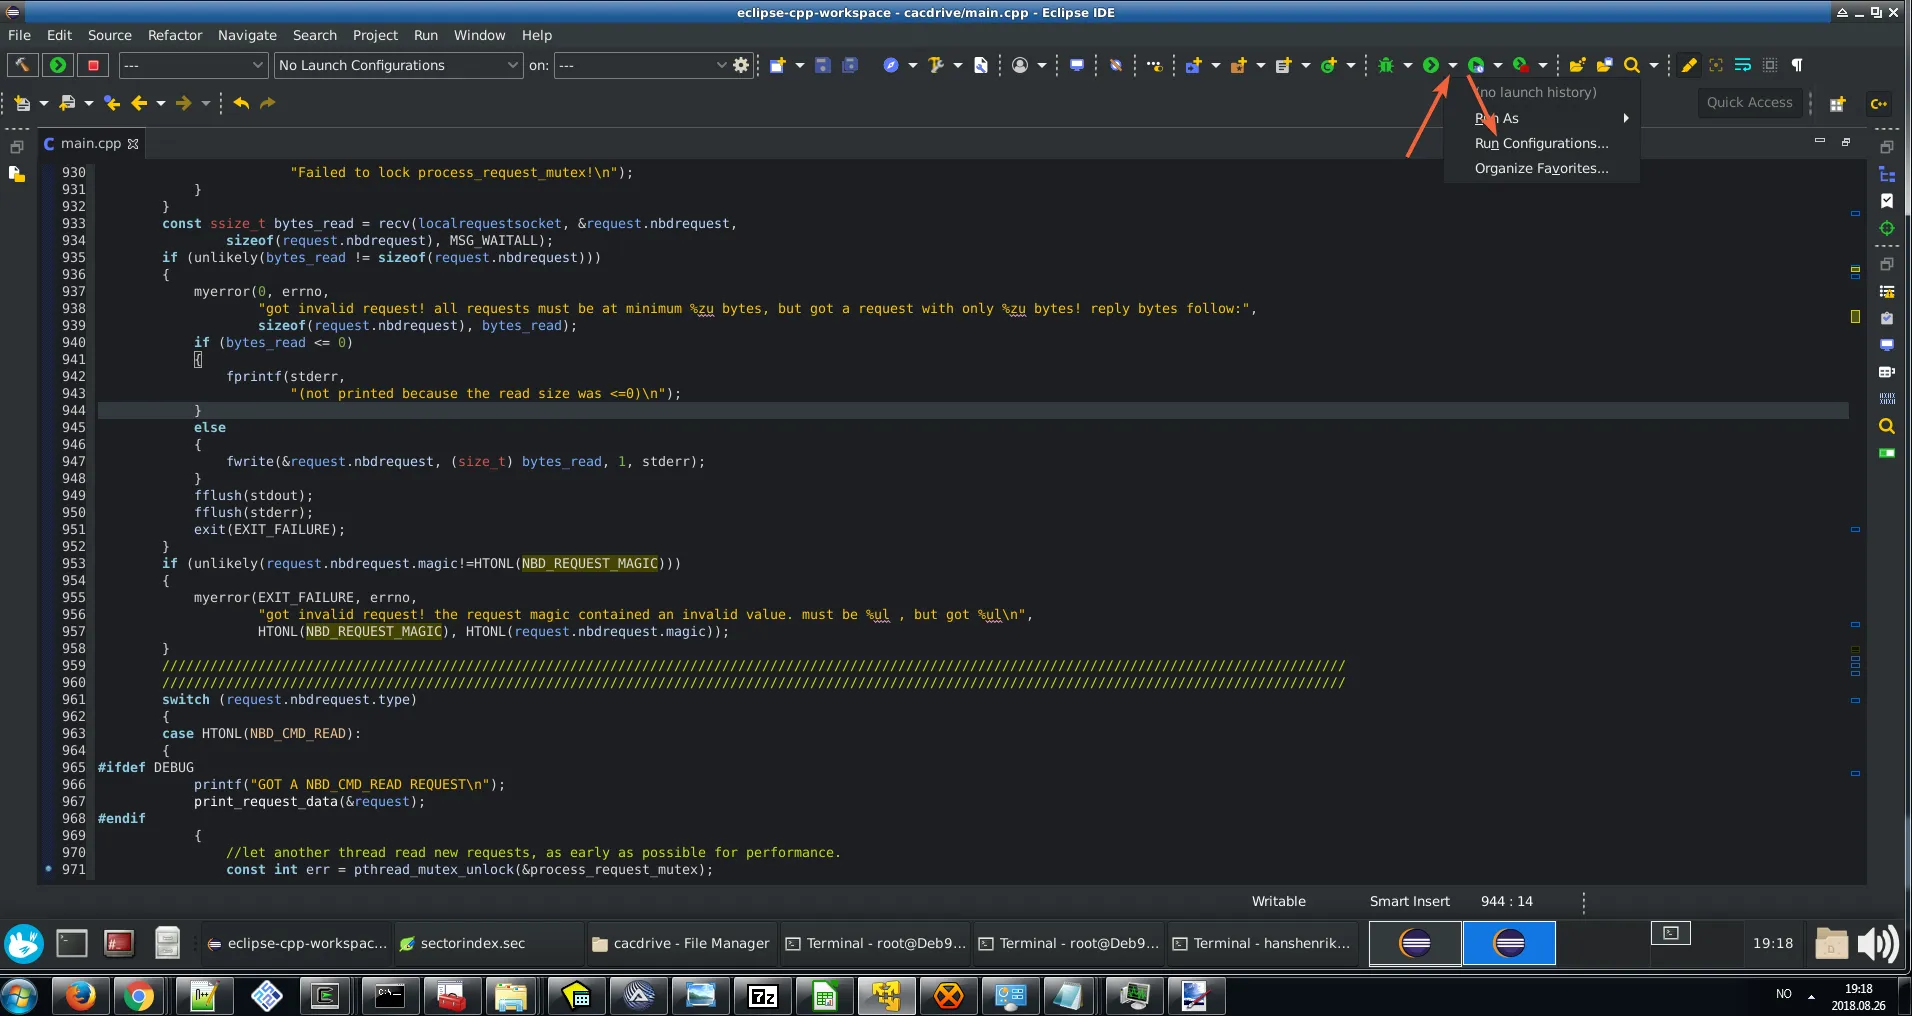Choose Organize Favorites... menu entry

tap(1541, 168)
